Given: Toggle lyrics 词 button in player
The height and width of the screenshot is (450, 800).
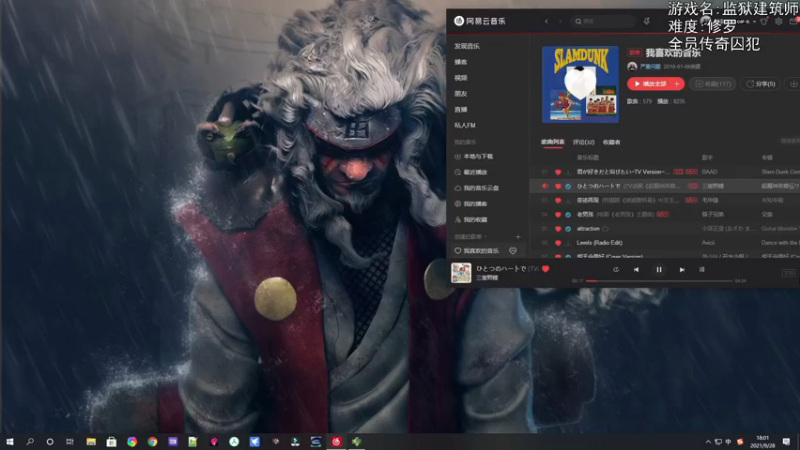Looking at the screenshot, I should click(702, 269).
